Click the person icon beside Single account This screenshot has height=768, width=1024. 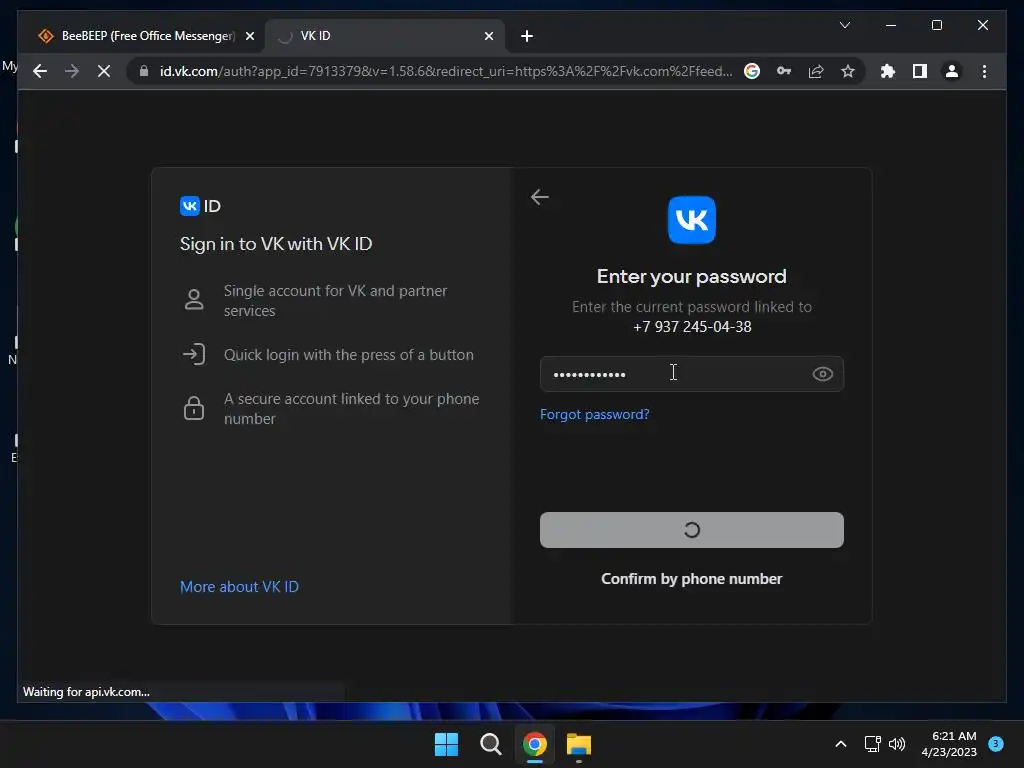[x=194, y=300]
